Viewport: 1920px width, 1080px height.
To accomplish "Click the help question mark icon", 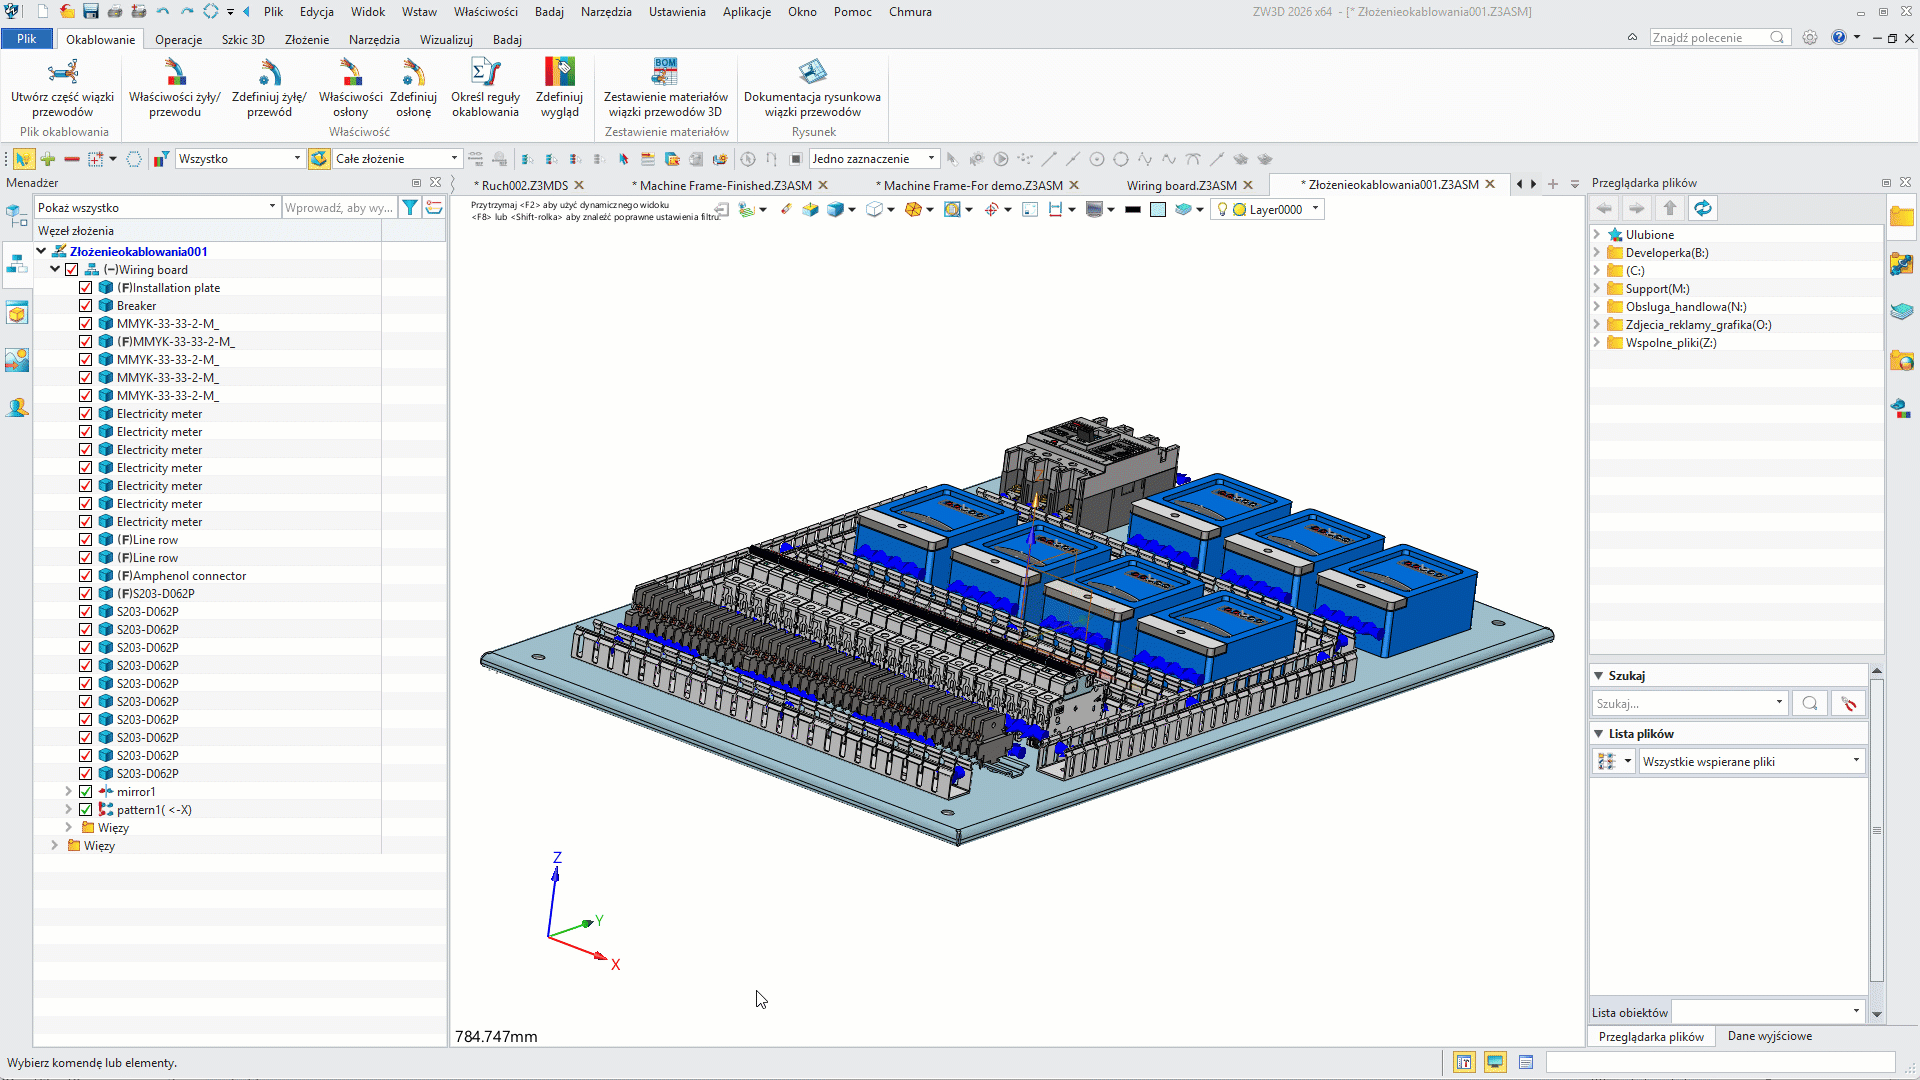I will [1838, 37].
